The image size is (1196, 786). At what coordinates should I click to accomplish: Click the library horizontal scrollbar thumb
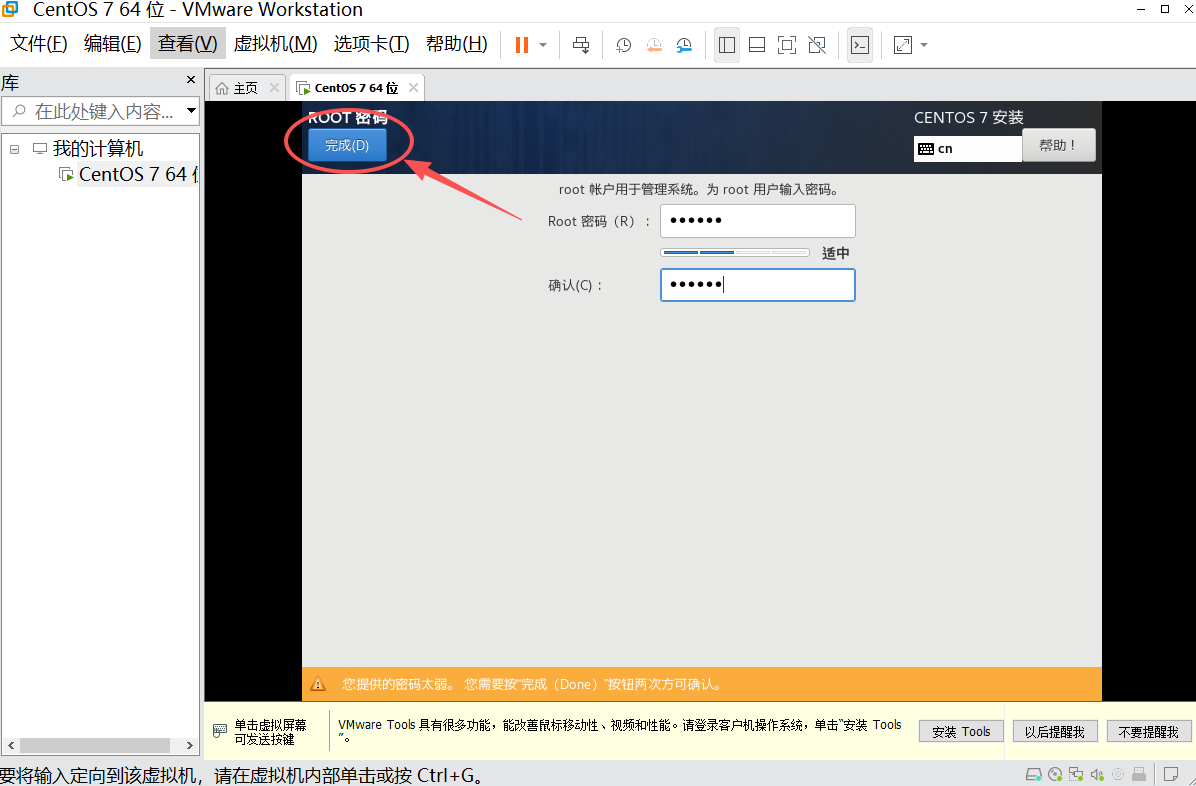pos(95,745)
